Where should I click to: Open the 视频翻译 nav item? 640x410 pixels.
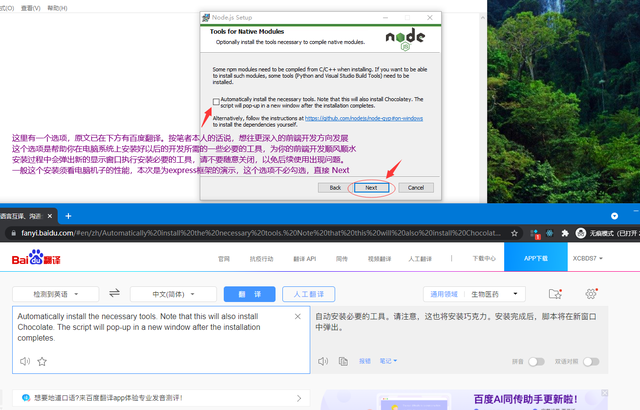(379, 259)
